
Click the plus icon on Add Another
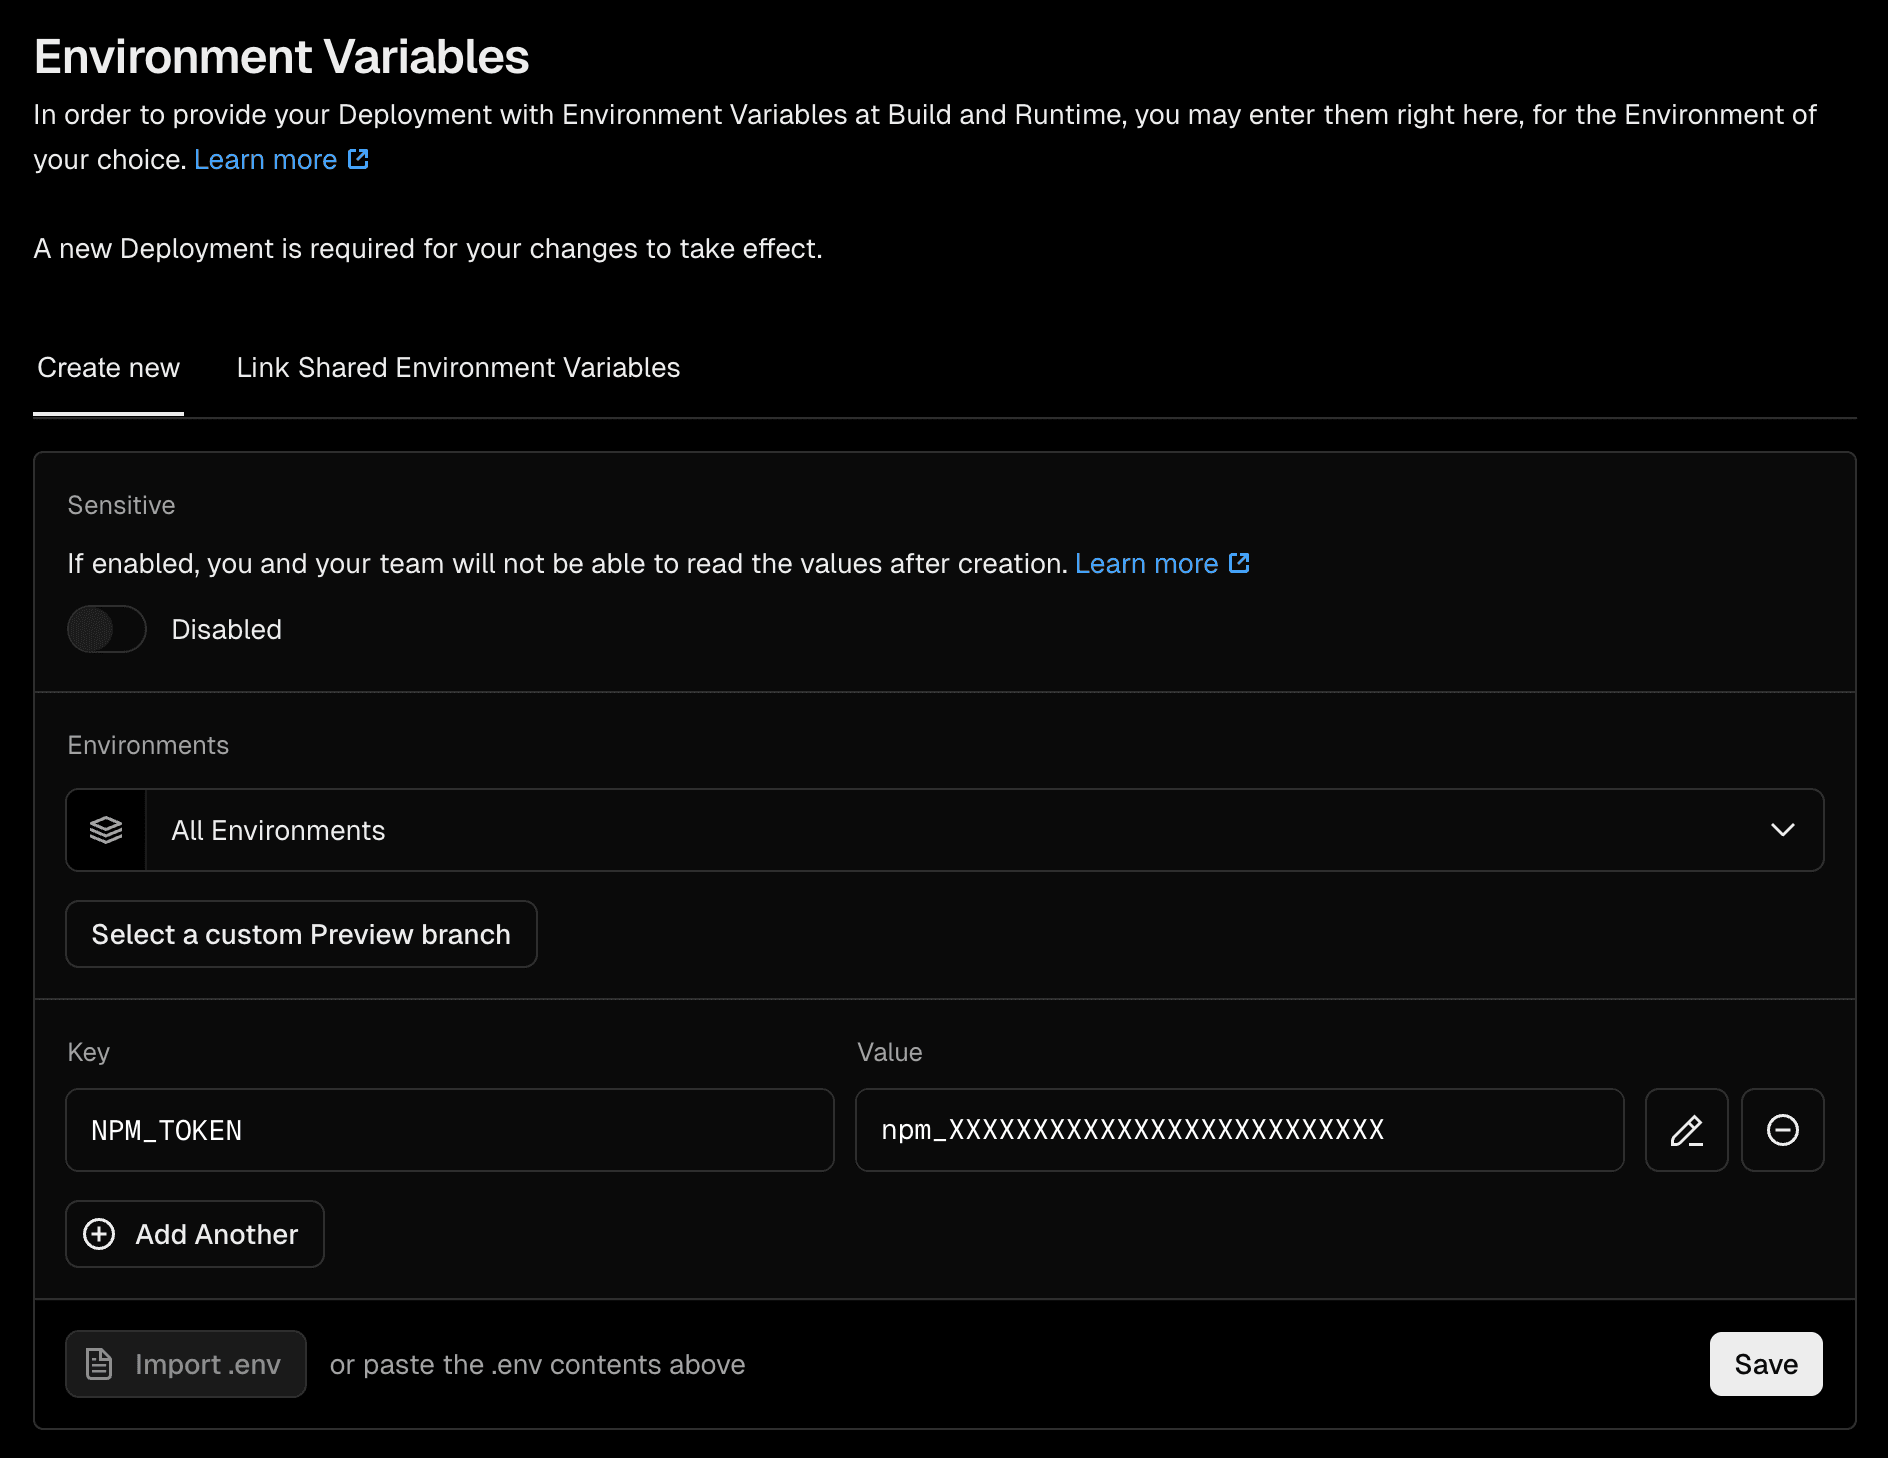coord(99,1234)
